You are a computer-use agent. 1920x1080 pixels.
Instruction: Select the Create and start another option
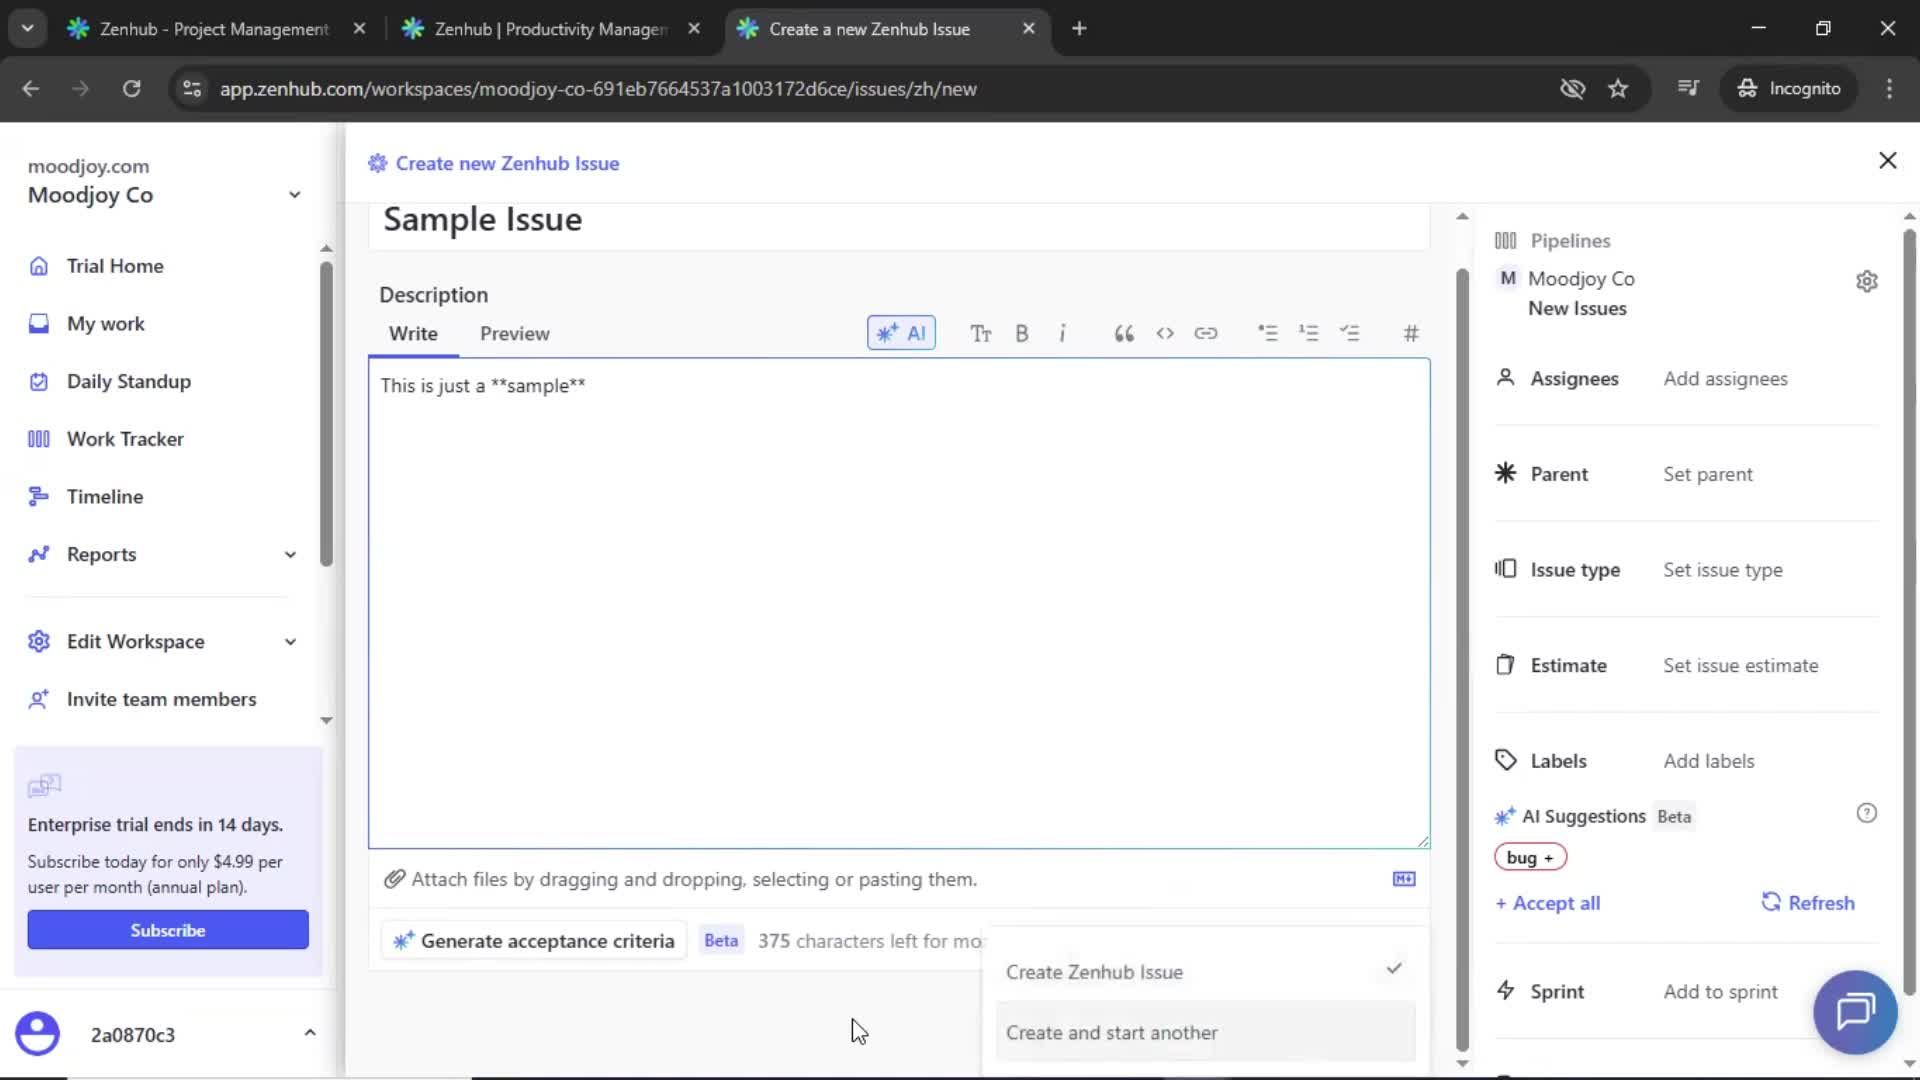[x=1113, y=1033]
